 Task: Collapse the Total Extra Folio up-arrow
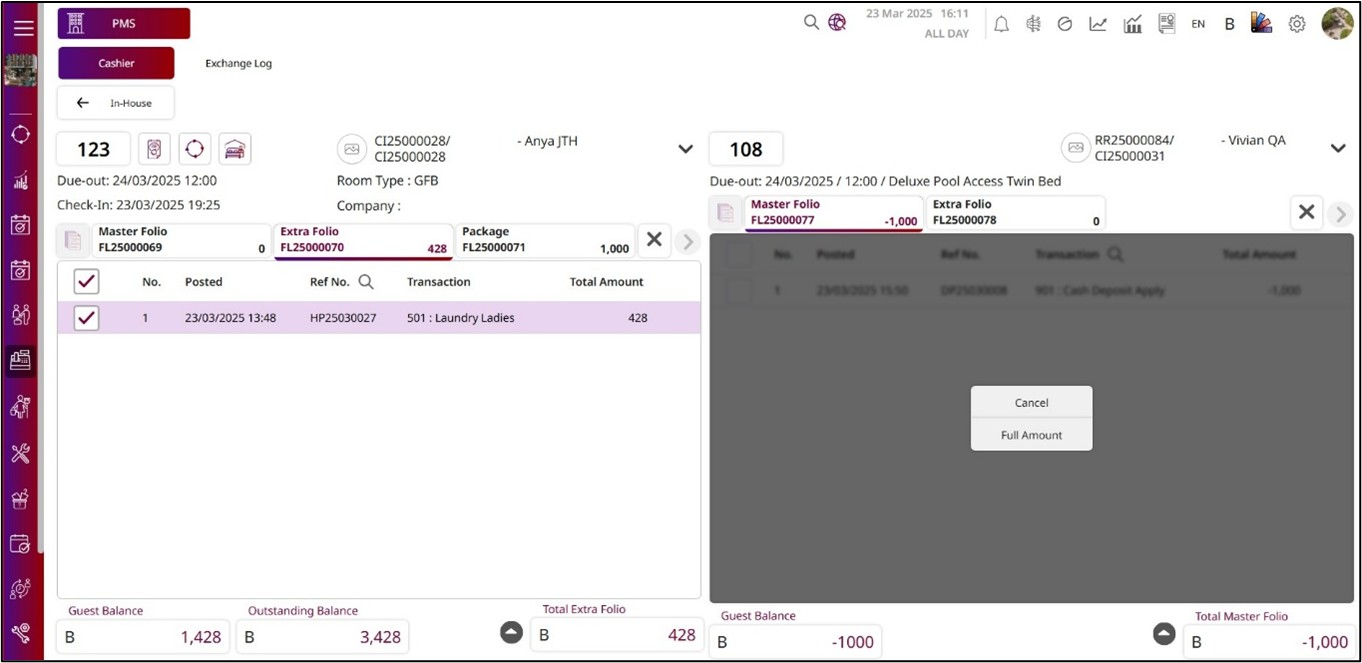point(511,632)
